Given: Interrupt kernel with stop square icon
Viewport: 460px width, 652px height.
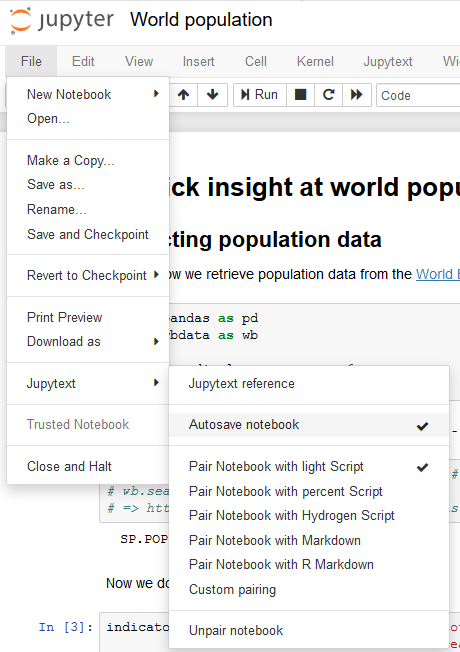Looking at the screenshot, I should tap(300, 95).
